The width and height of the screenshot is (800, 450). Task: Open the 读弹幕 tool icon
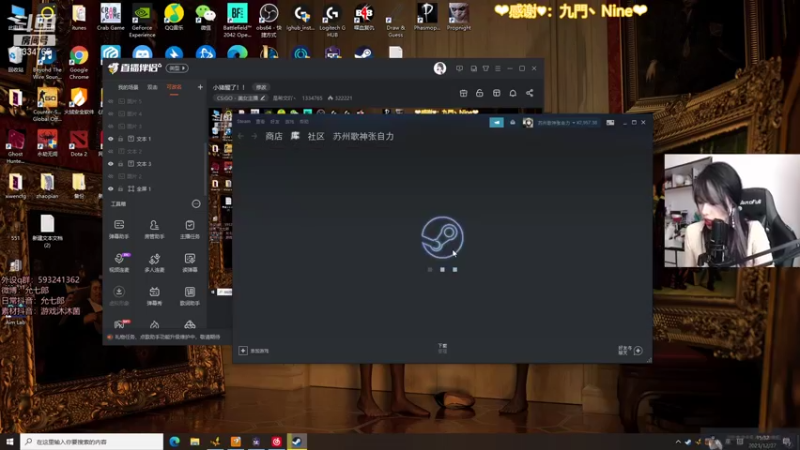190,262
